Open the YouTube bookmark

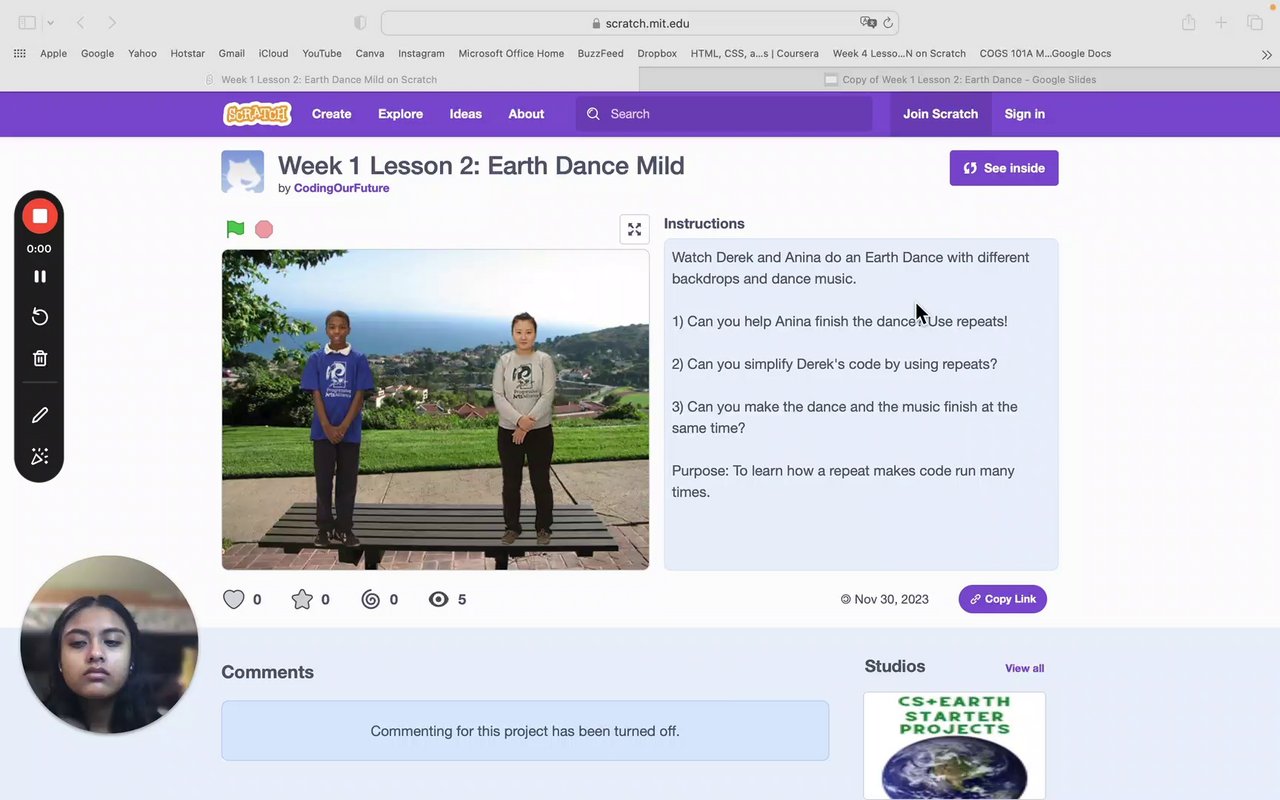[322, 54]
